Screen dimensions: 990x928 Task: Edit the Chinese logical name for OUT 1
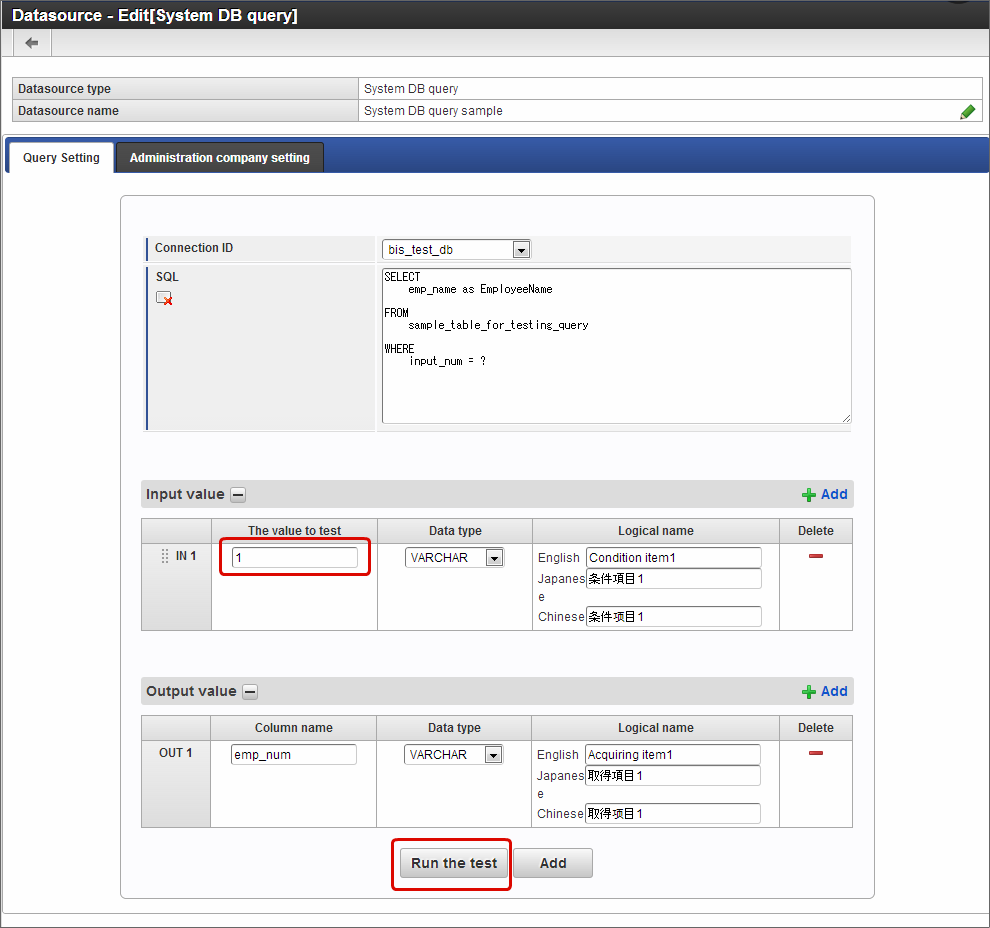[x=672, y=813]
